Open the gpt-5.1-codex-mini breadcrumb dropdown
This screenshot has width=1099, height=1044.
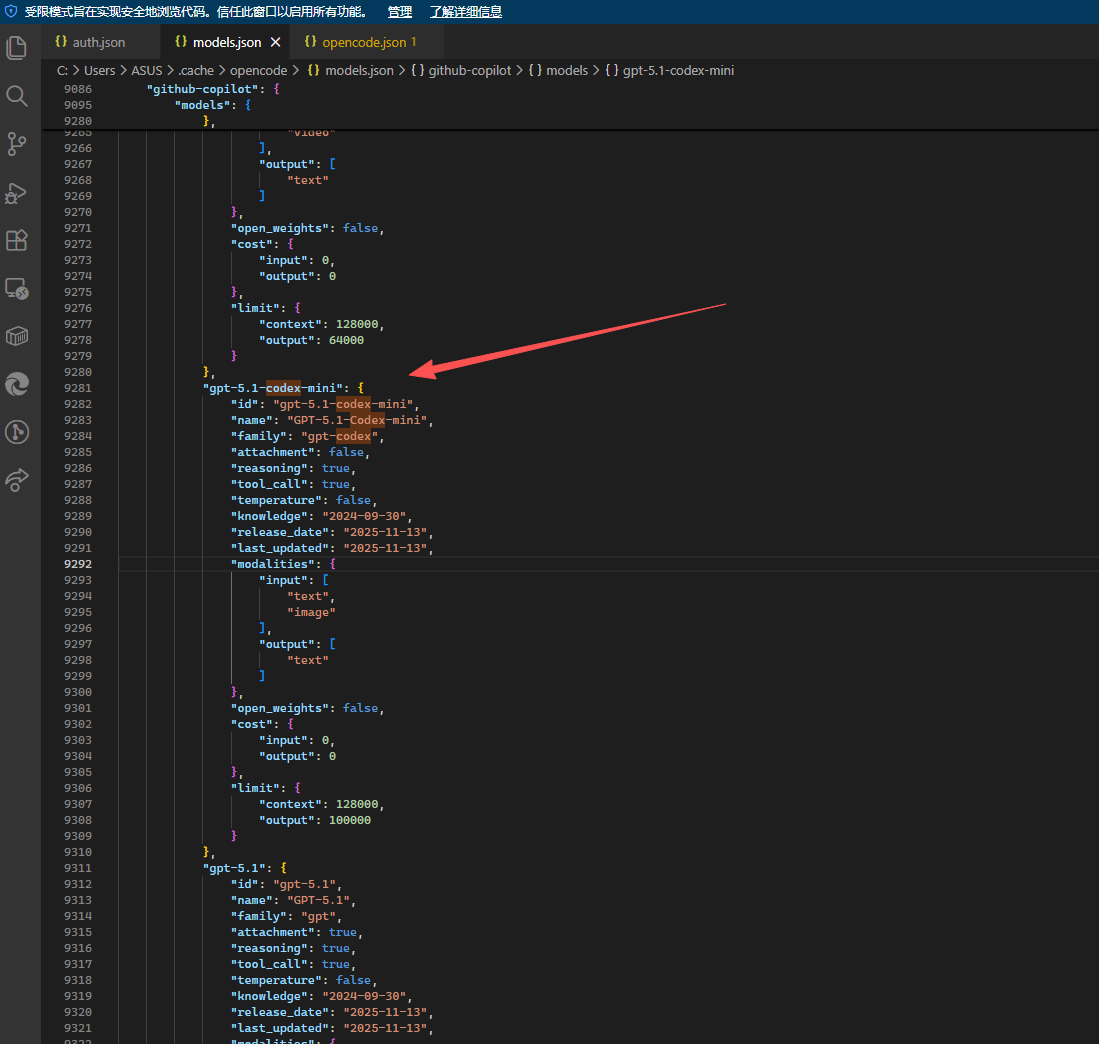point(678,71)
